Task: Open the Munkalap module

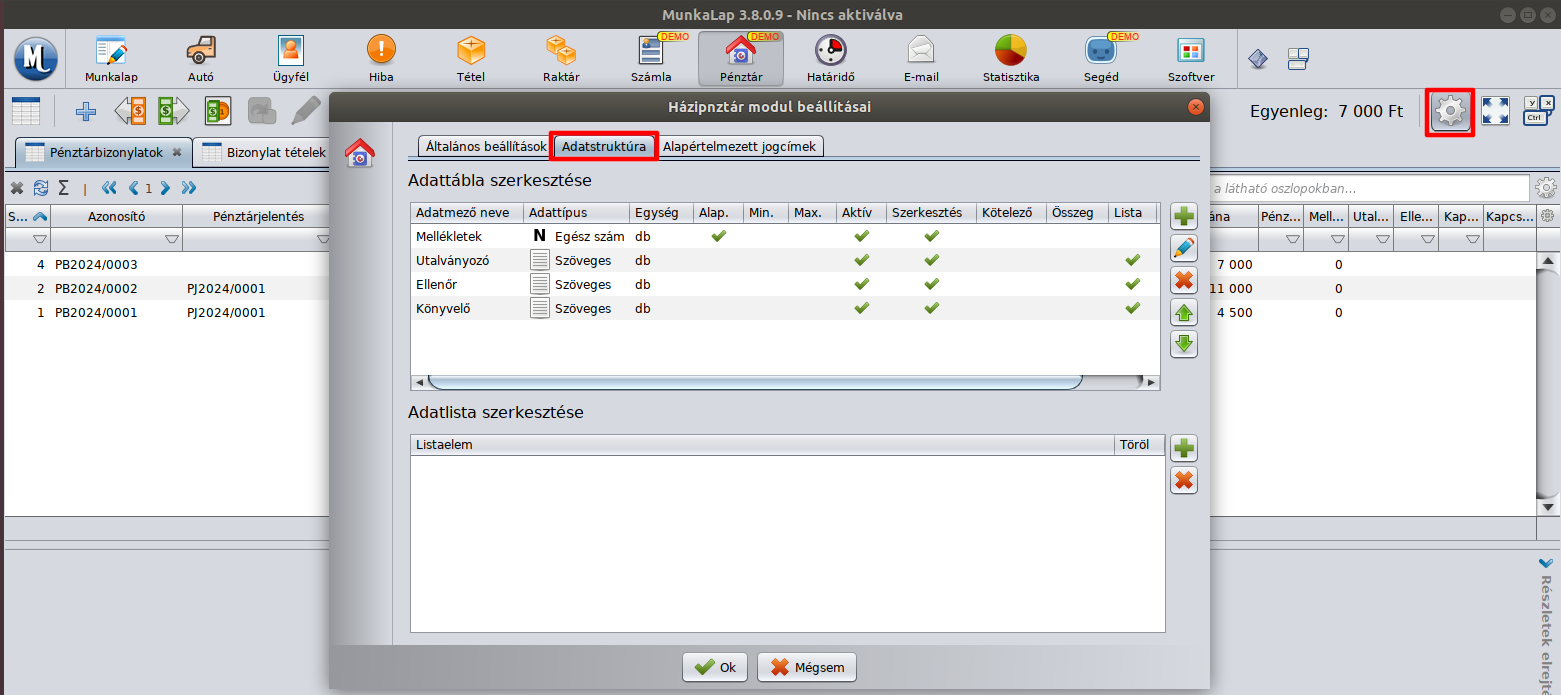Action: pos(111,58)
